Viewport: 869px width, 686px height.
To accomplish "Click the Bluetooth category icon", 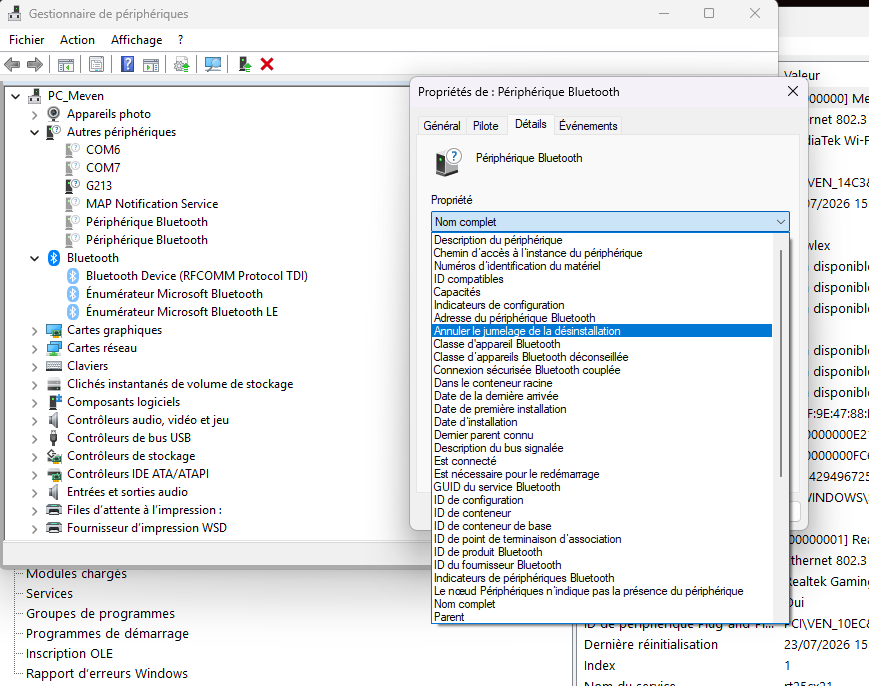I will [54, 258].
